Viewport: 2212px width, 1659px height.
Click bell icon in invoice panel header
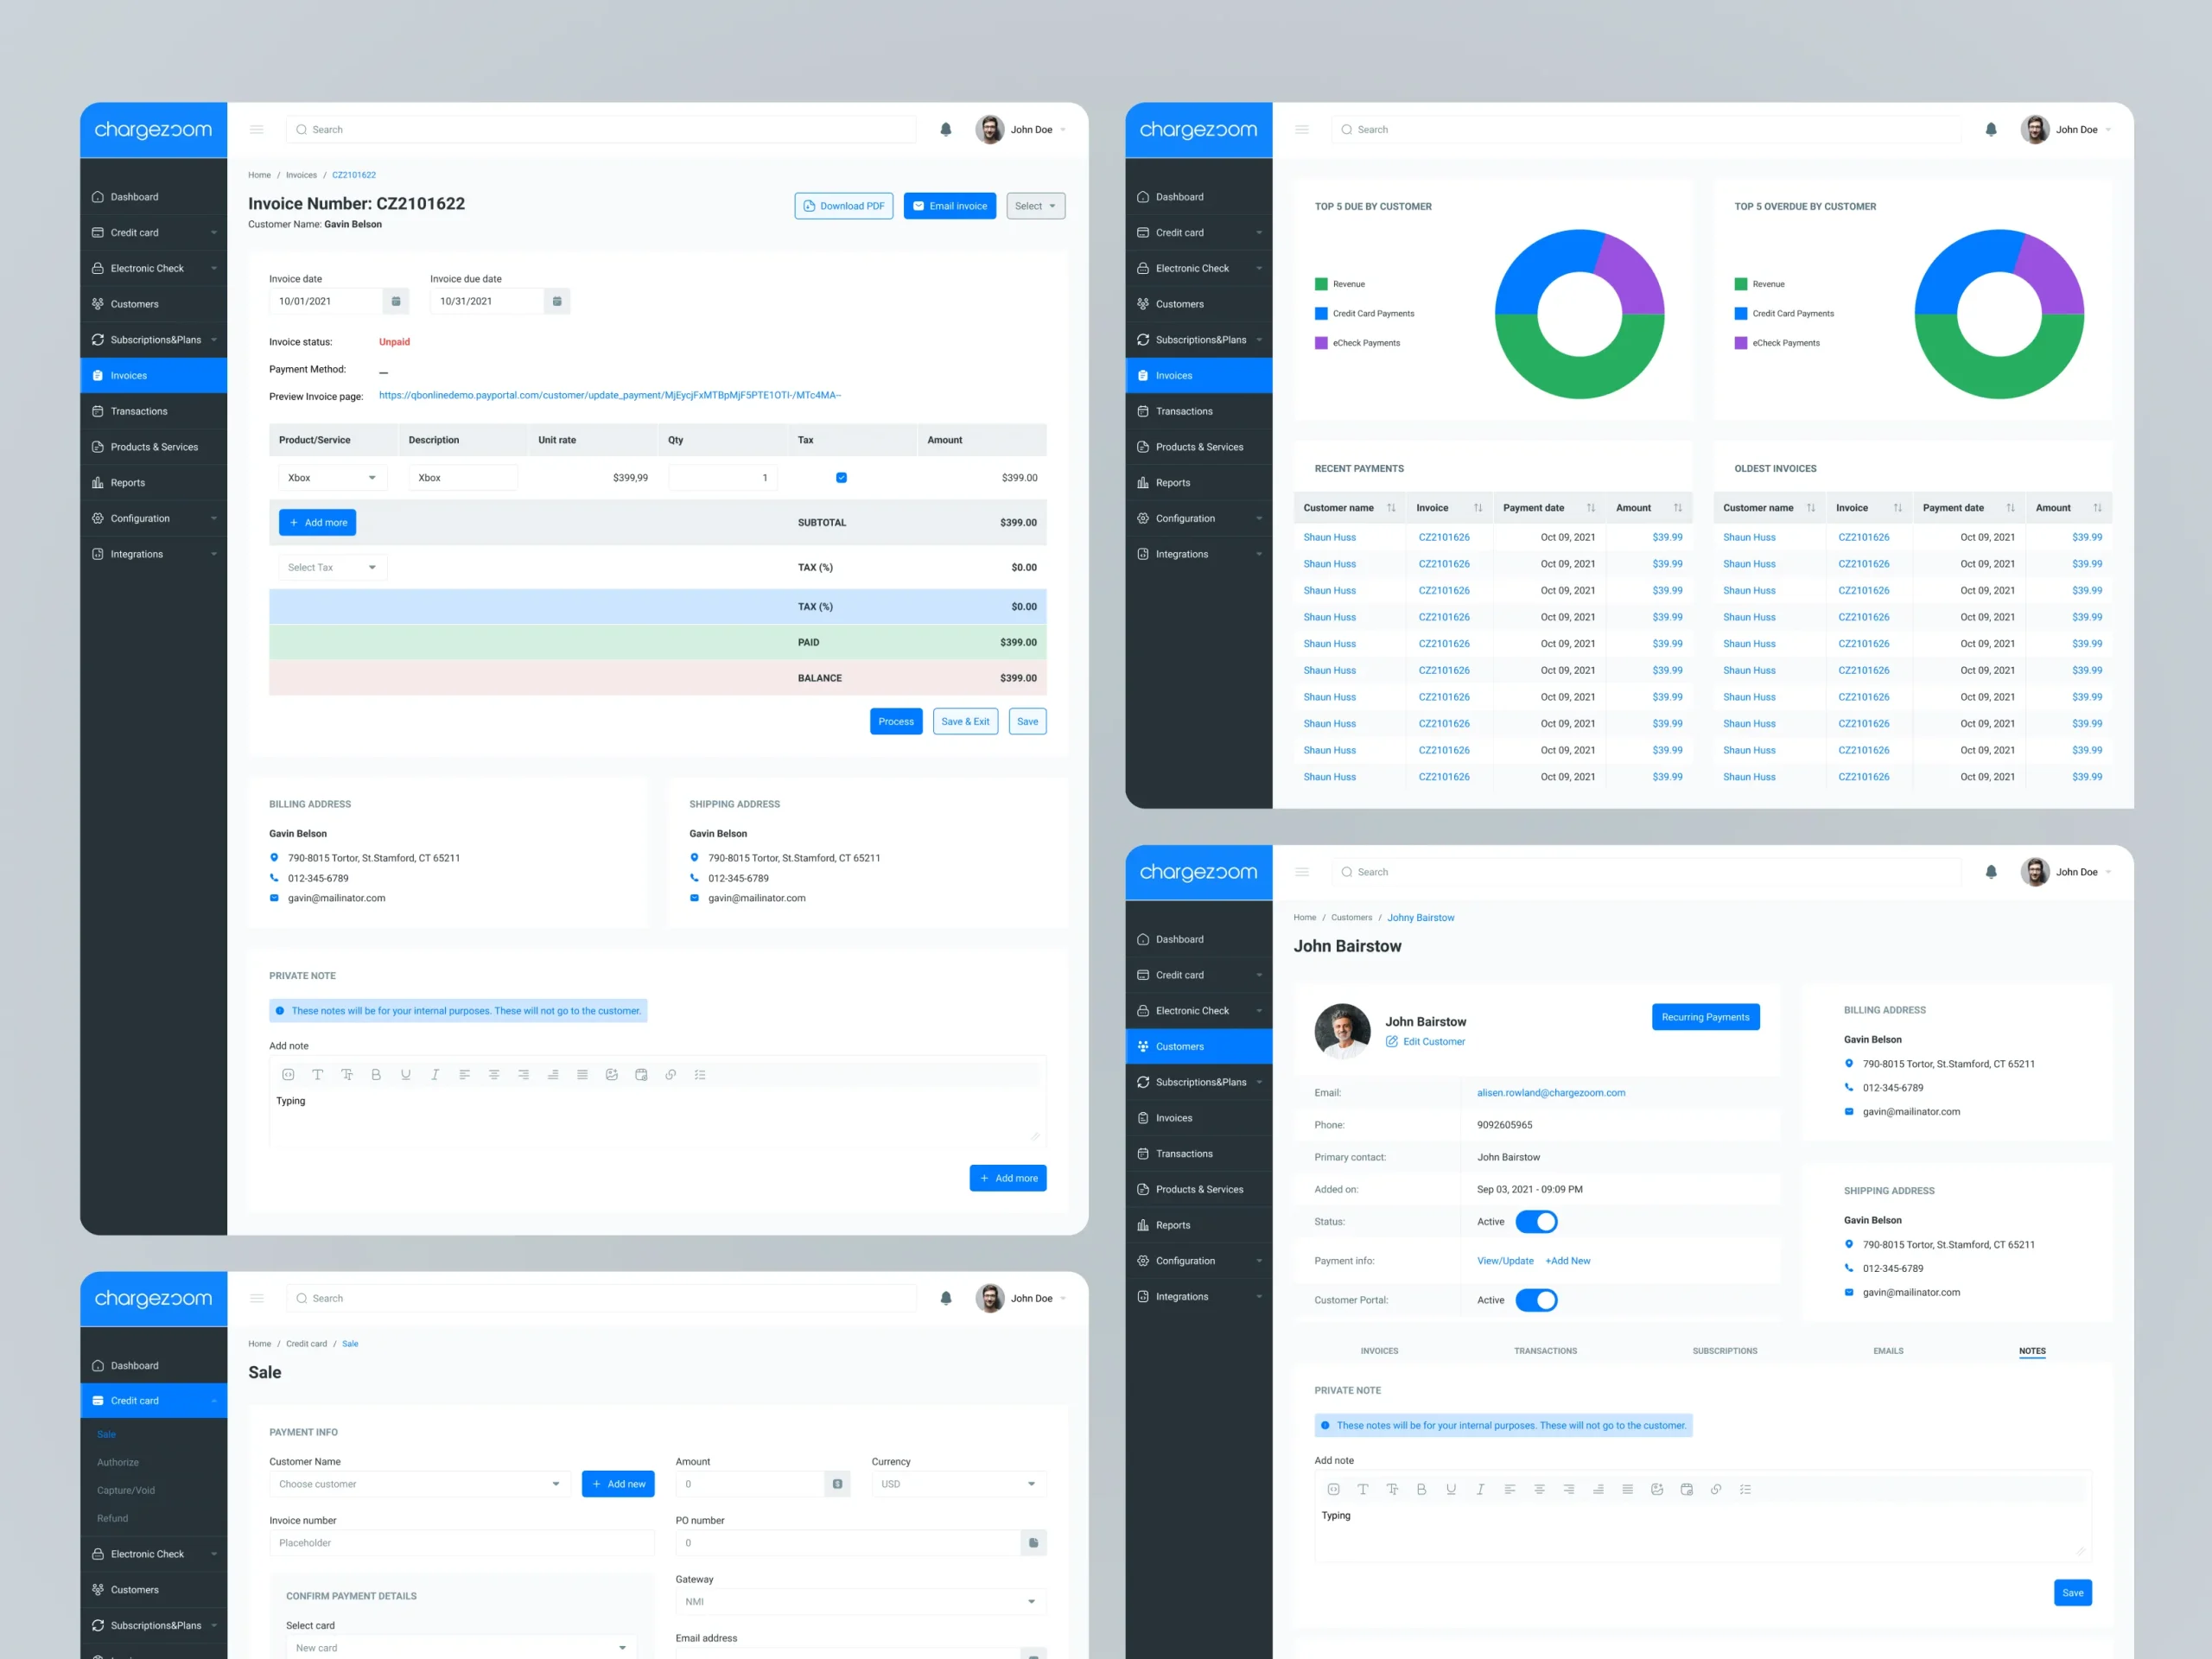(x=945, y=130)
